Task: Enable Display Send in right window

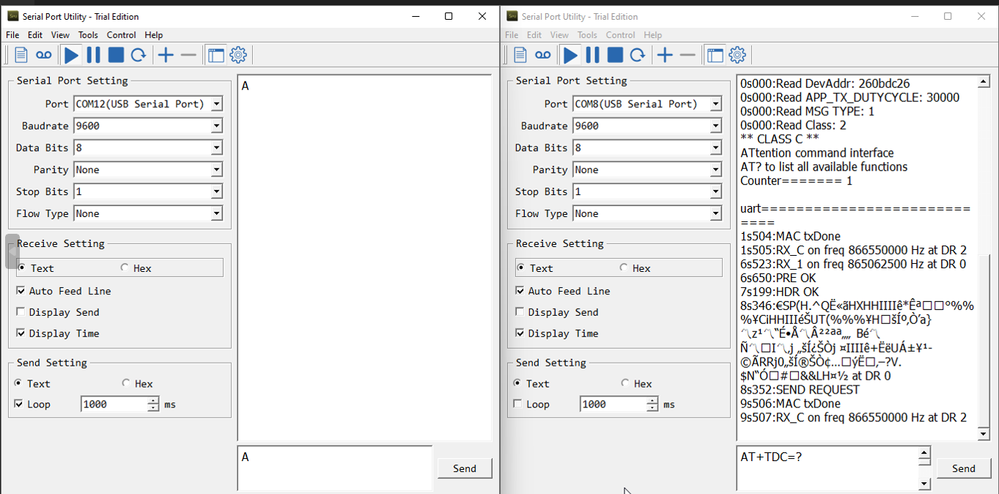Action: [520, 312]
